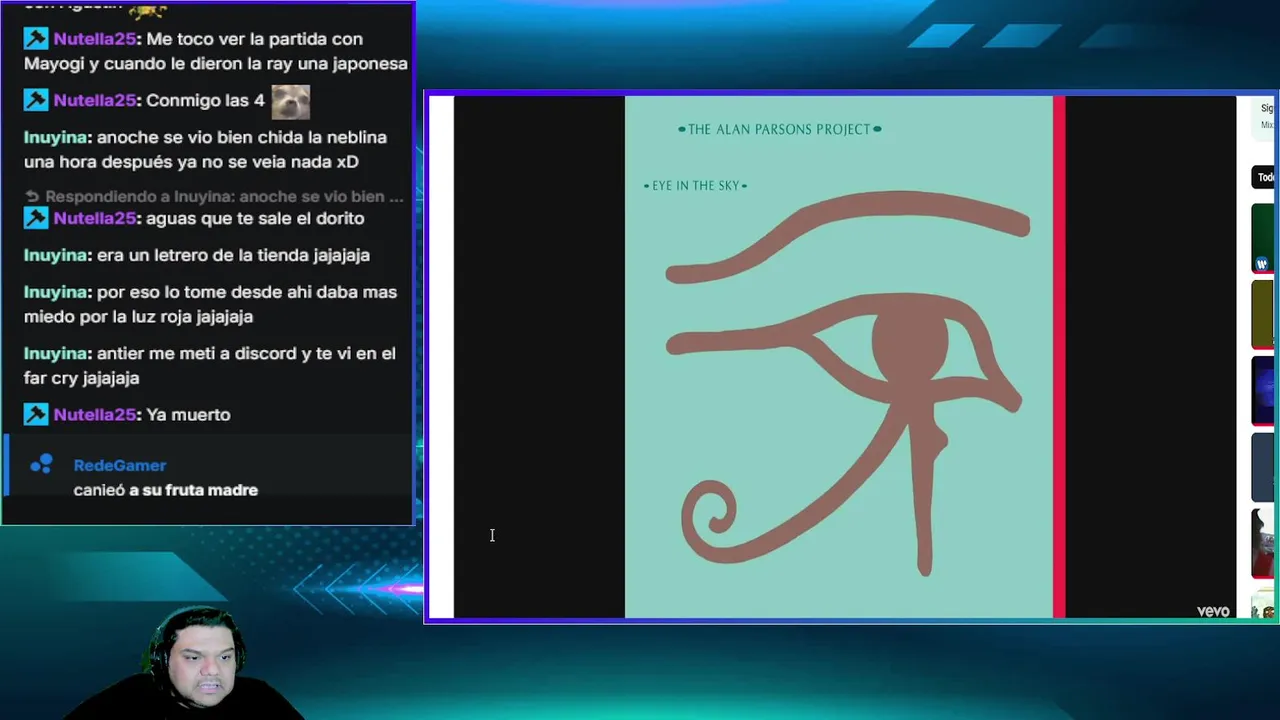
Task: Click the reply arrow before "Respondiendo a Inuyina"
Action: (31, 197)
